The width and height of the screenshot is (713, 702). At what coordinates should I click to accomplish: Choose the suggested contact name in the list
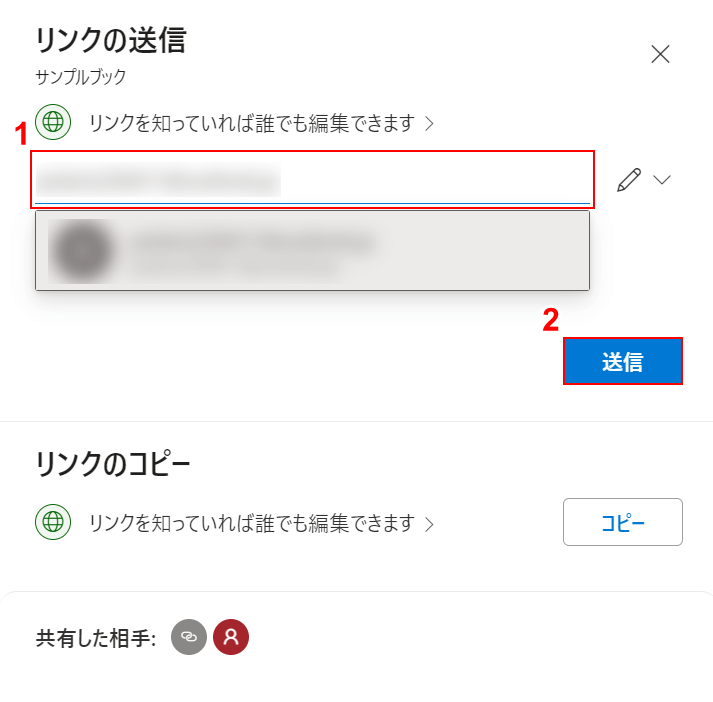coord(252,241)
